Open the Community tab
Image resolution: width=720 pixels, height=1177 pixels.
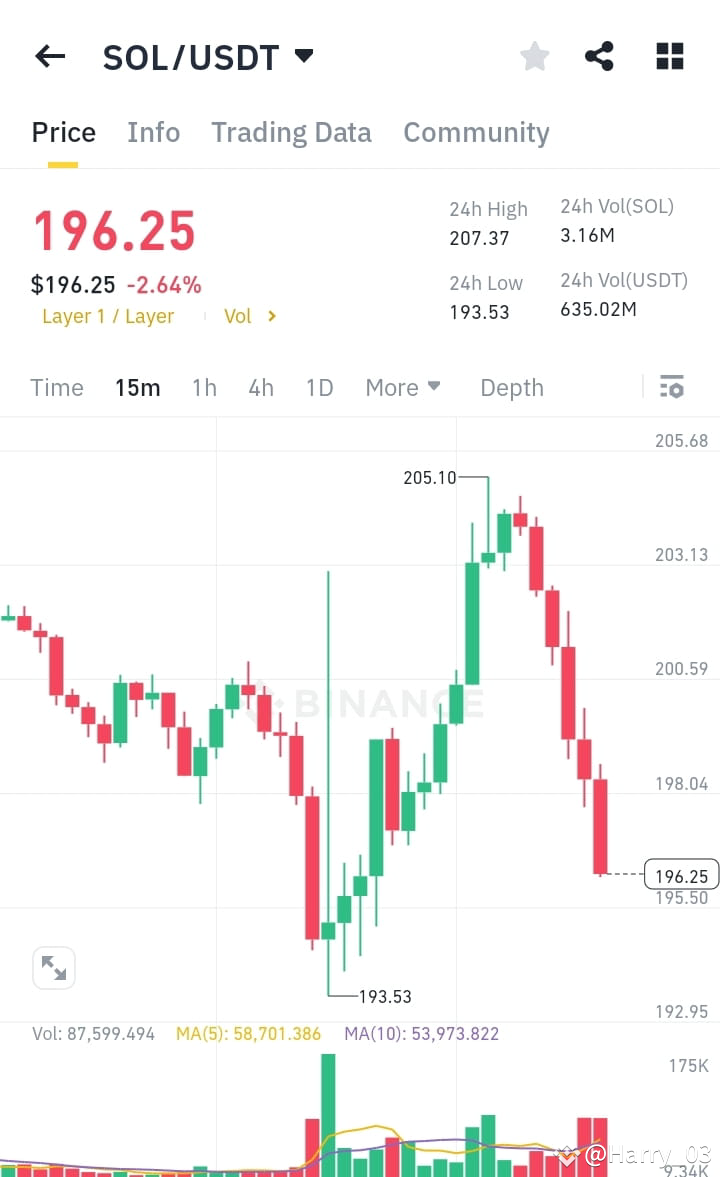pyautogui.click(x=476, y=132)
